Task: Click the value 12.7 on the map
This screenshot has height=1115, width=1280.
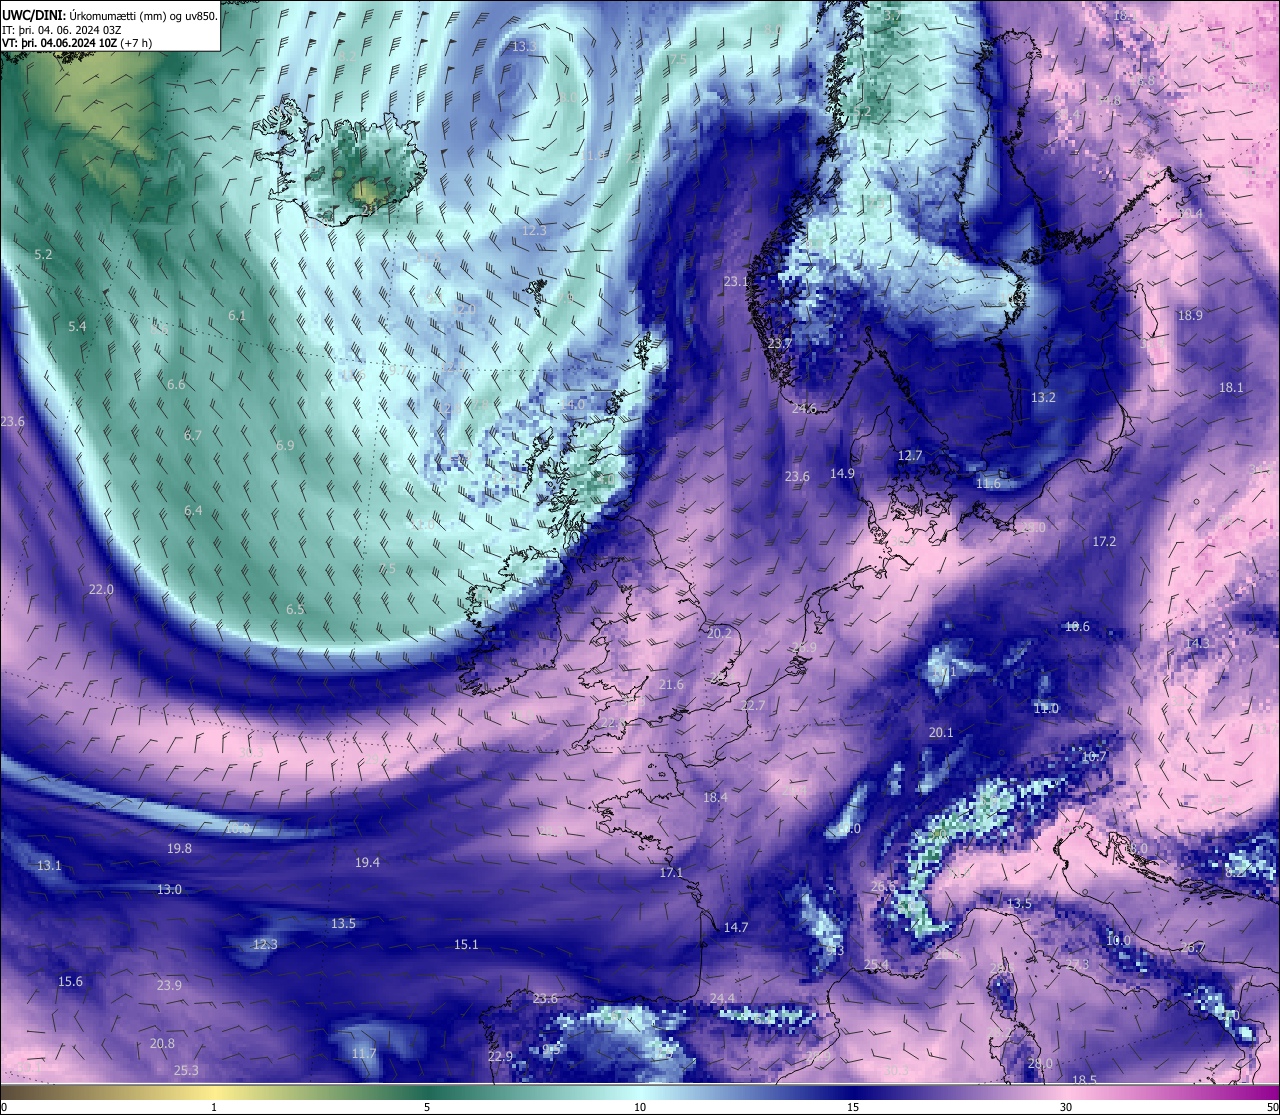Action: (x=910, y=455)
